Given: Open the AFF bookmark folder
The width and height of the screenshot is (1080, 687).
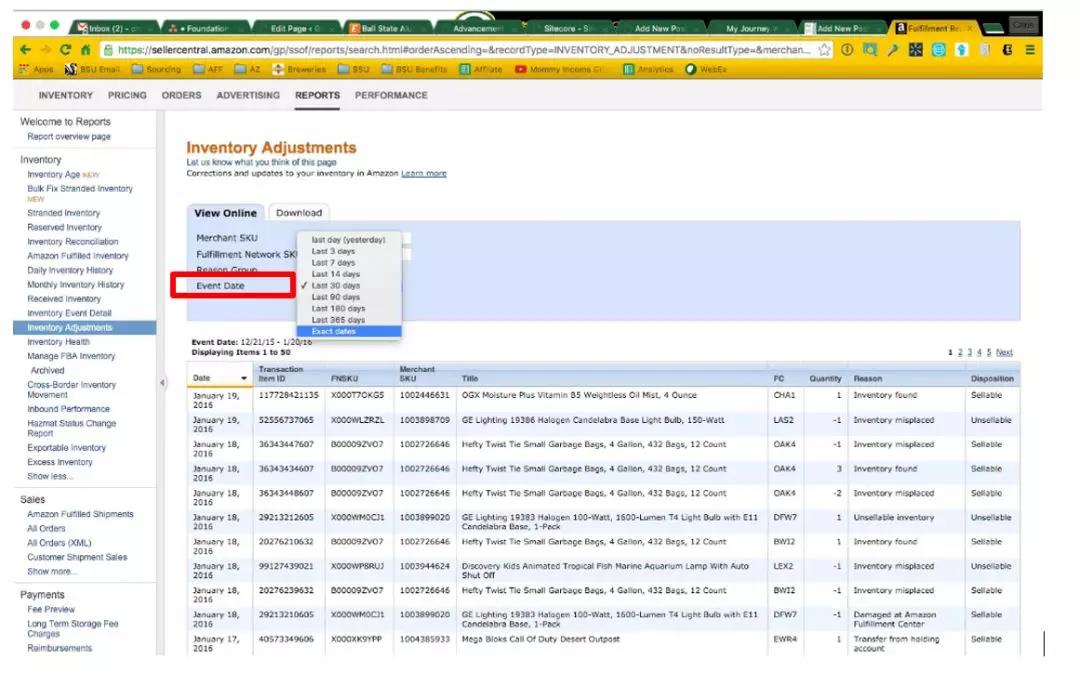Looking at the screenshot, I should pyautogui.click(x=208, y=70).
